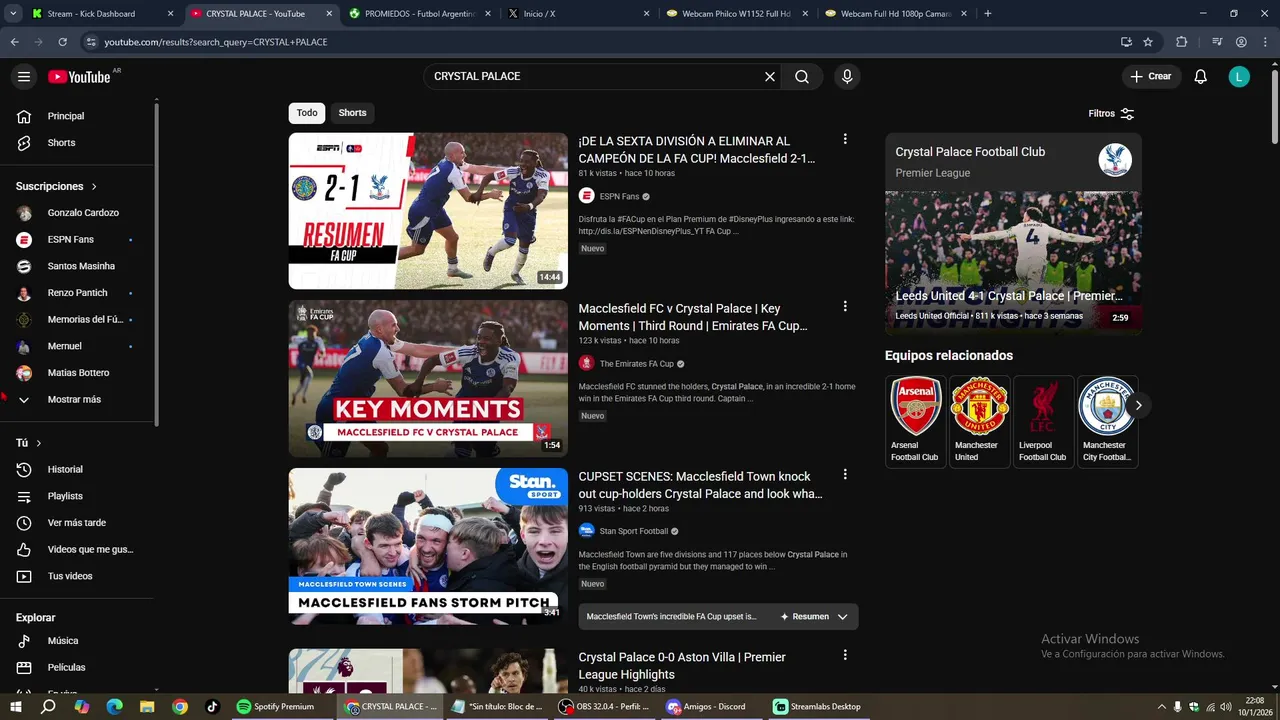Click the search magnifier button

pos(802,77)
